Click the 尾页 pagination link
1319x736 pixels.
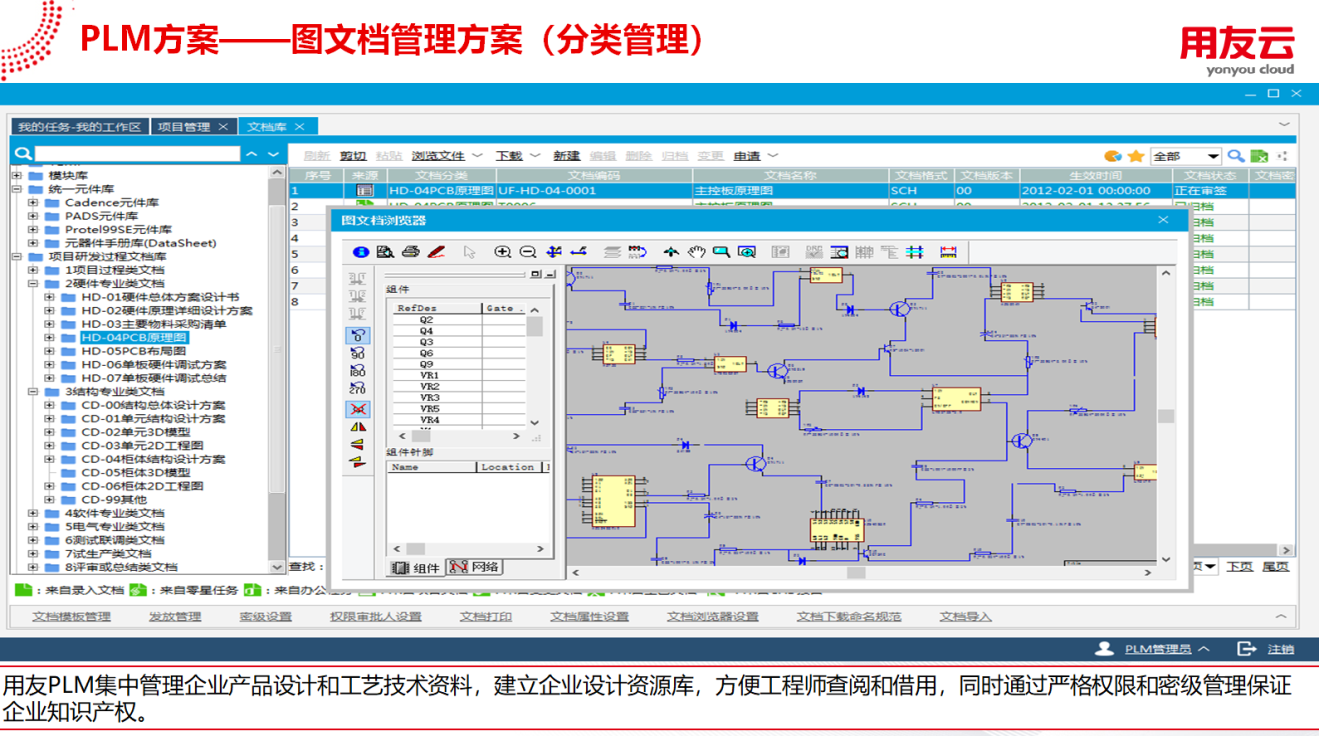(1275, 567)
